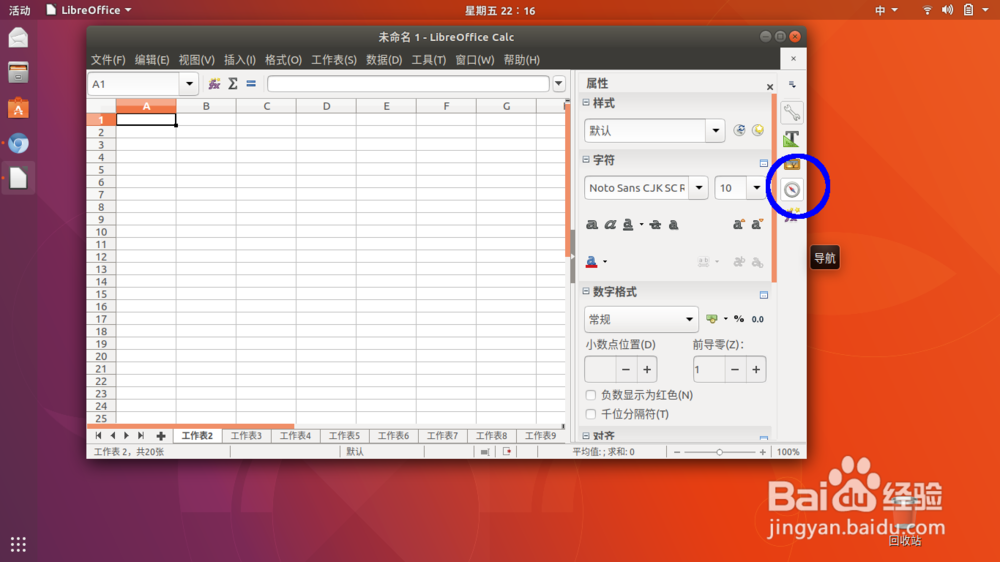Screen dimensions: 1000x562
Task: Open the 默认 style dropdown
Action: click(x=716, y=131)
